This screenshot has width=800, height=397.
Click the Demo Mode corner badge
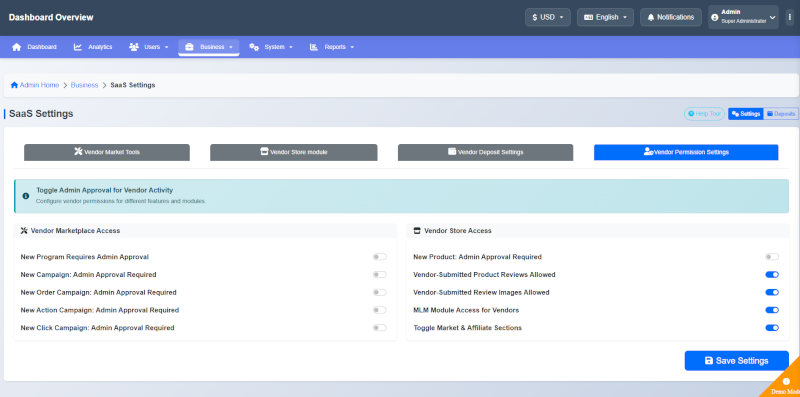click(785, 384)
